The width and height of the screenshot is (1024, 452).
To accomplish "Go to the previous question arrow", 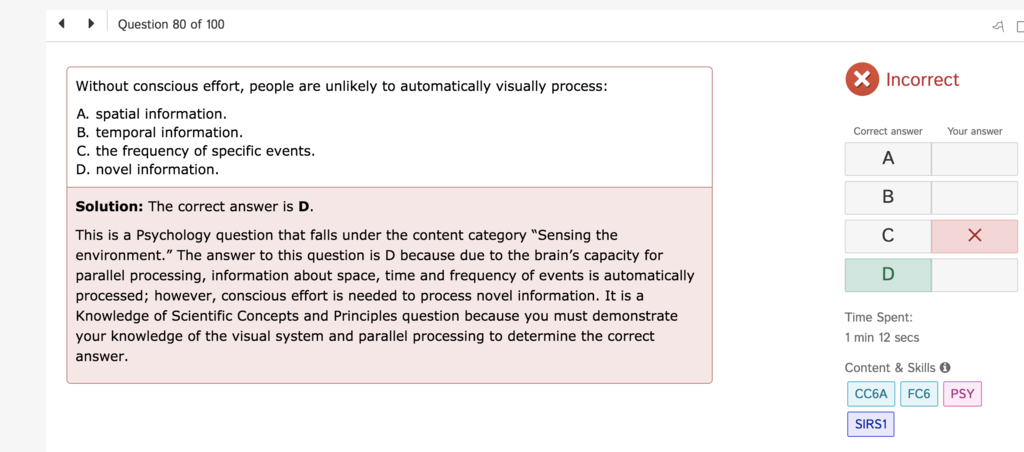I will coord(61,24).
